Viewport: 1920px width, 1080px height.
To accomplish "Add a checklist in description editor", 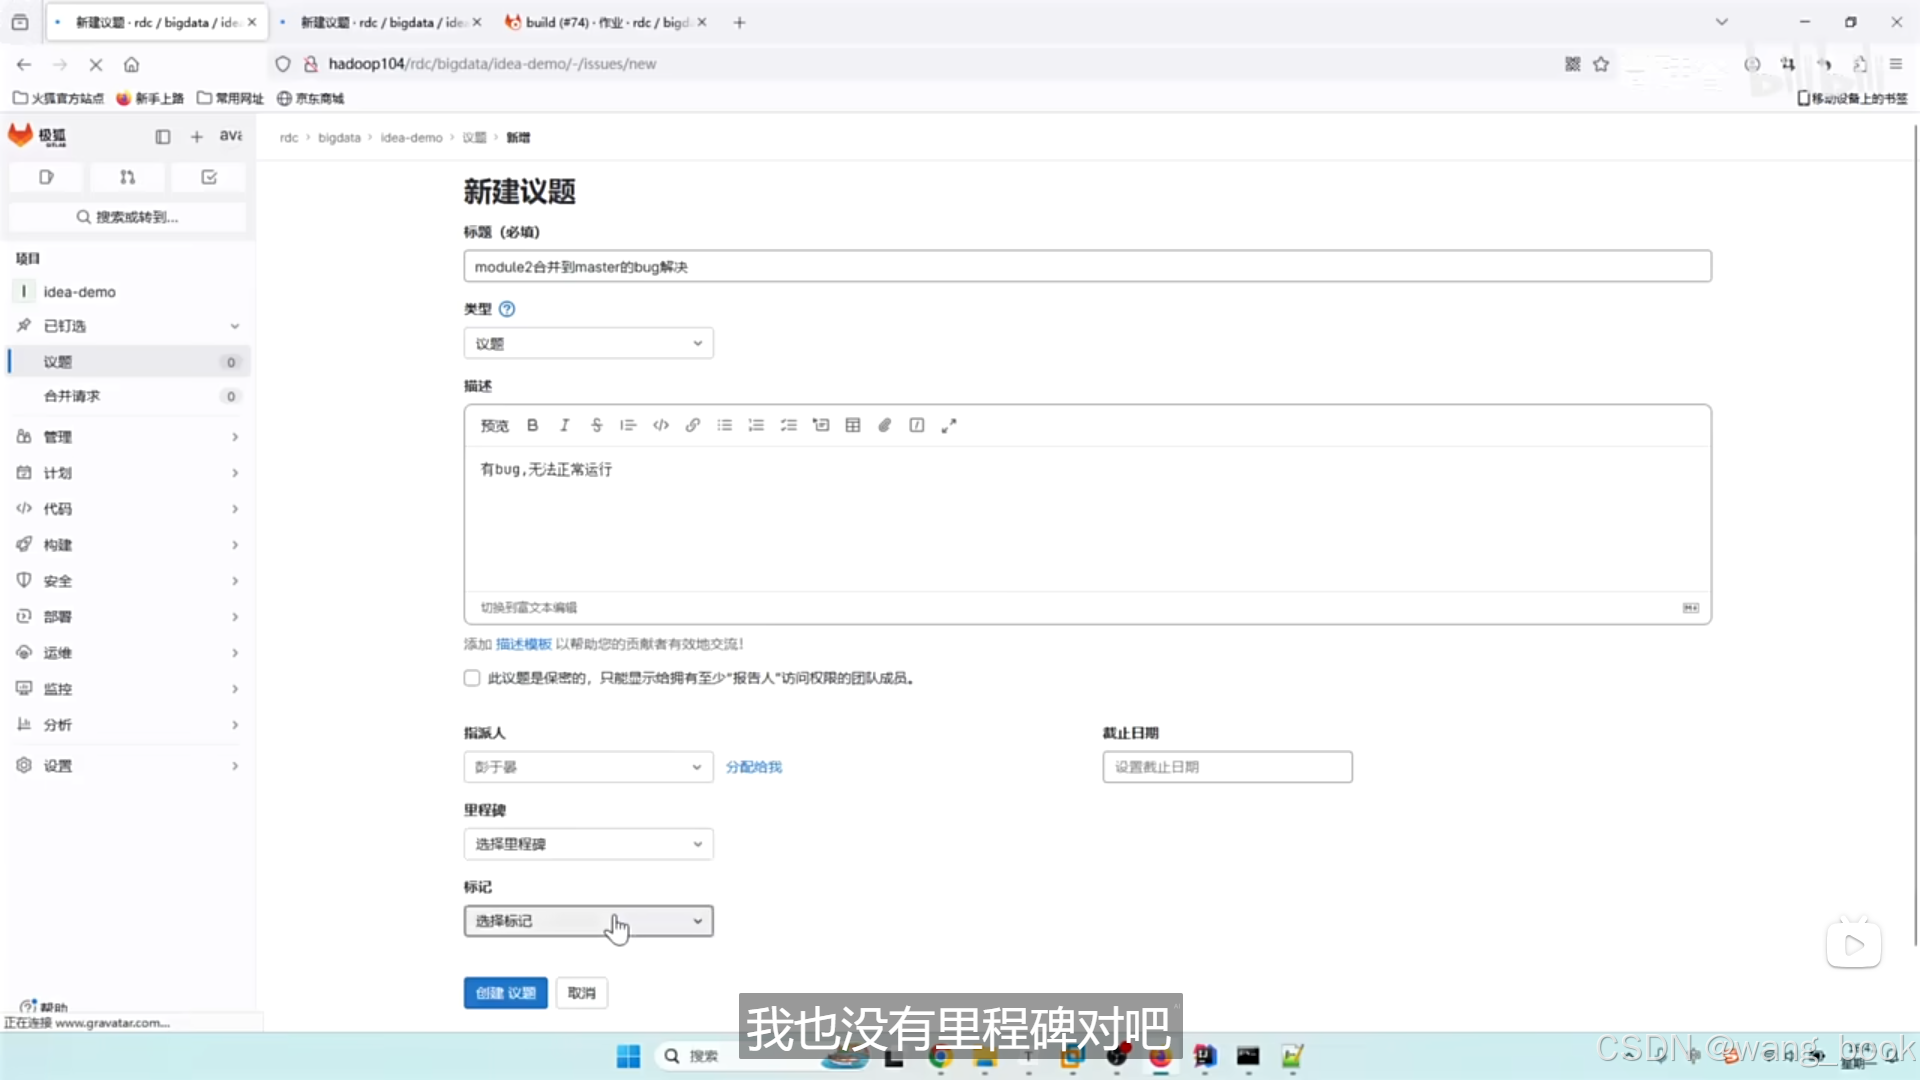I will pos(789,425).
